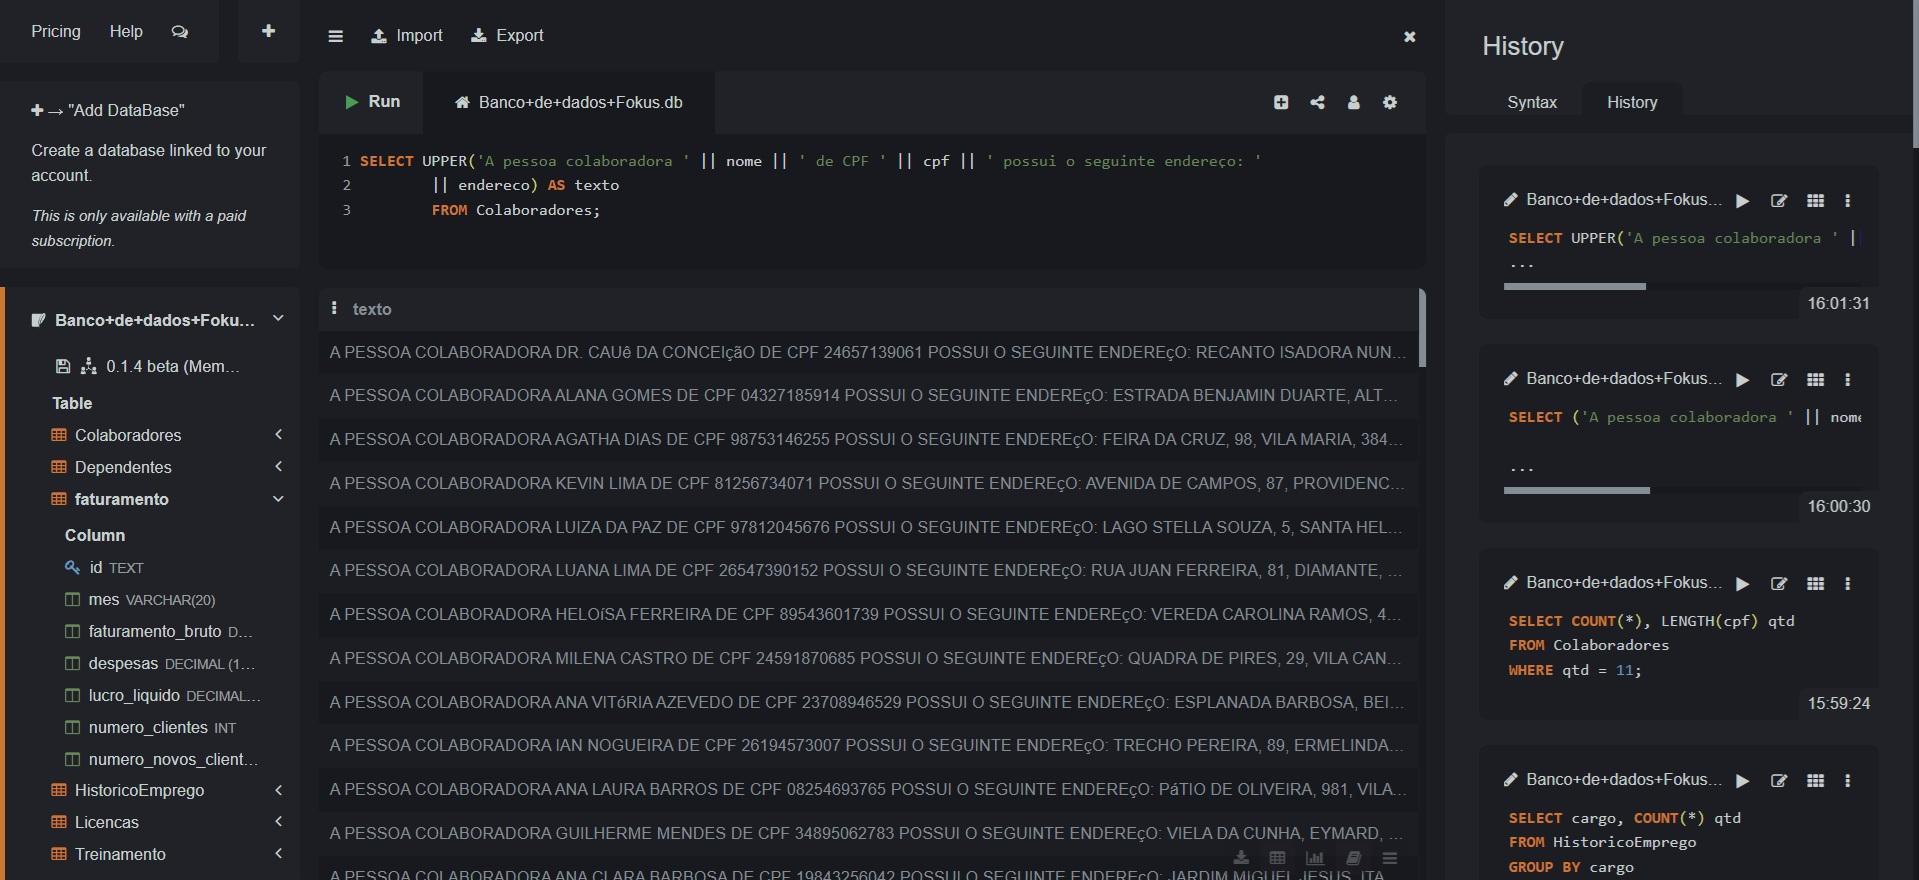Click the plus icon to add a new tab

[x=268, y=31]
